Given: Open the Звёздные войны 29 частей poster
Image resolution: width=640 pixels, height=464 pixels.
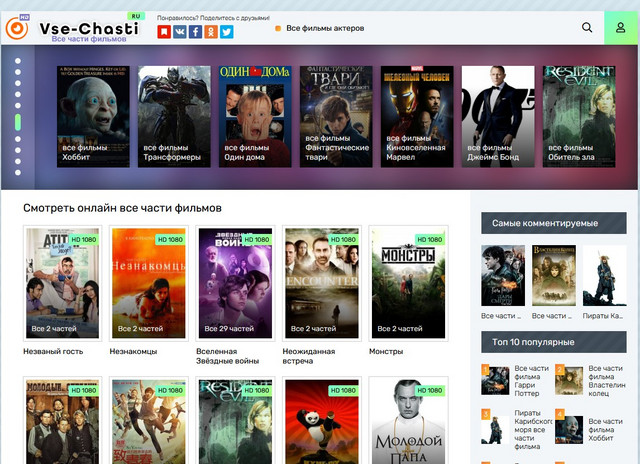Looking at the screenshot, I should (236, 283).
